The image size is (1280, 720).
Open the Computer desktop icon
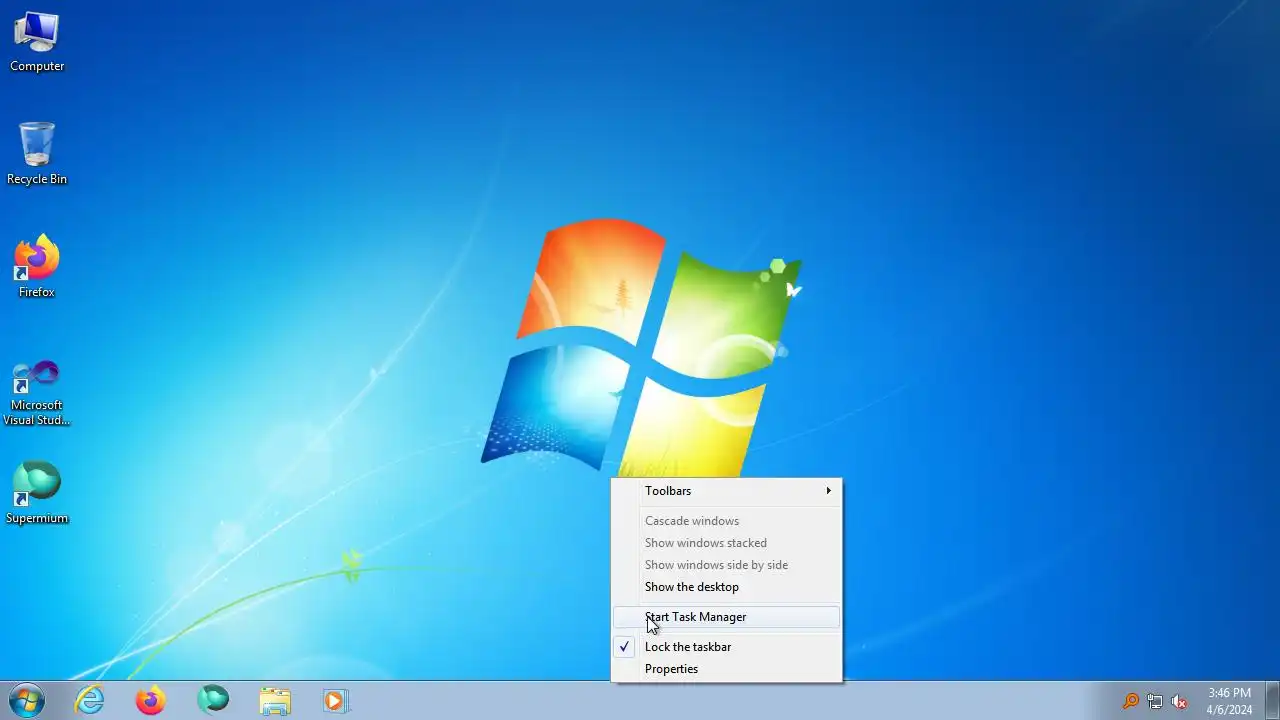(x=37, y=42)
